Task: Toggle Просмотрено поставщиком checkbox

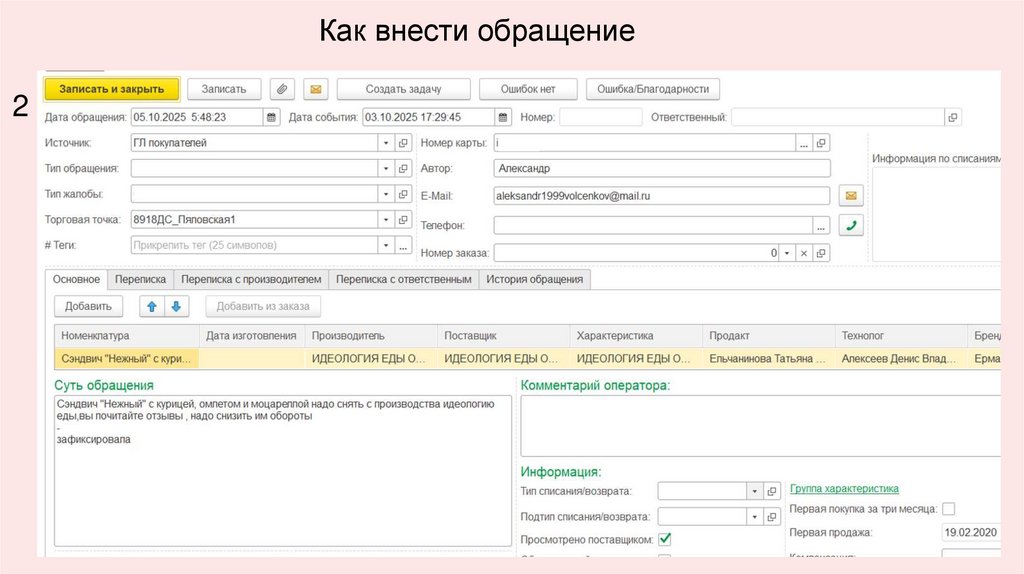Action: 665,539
